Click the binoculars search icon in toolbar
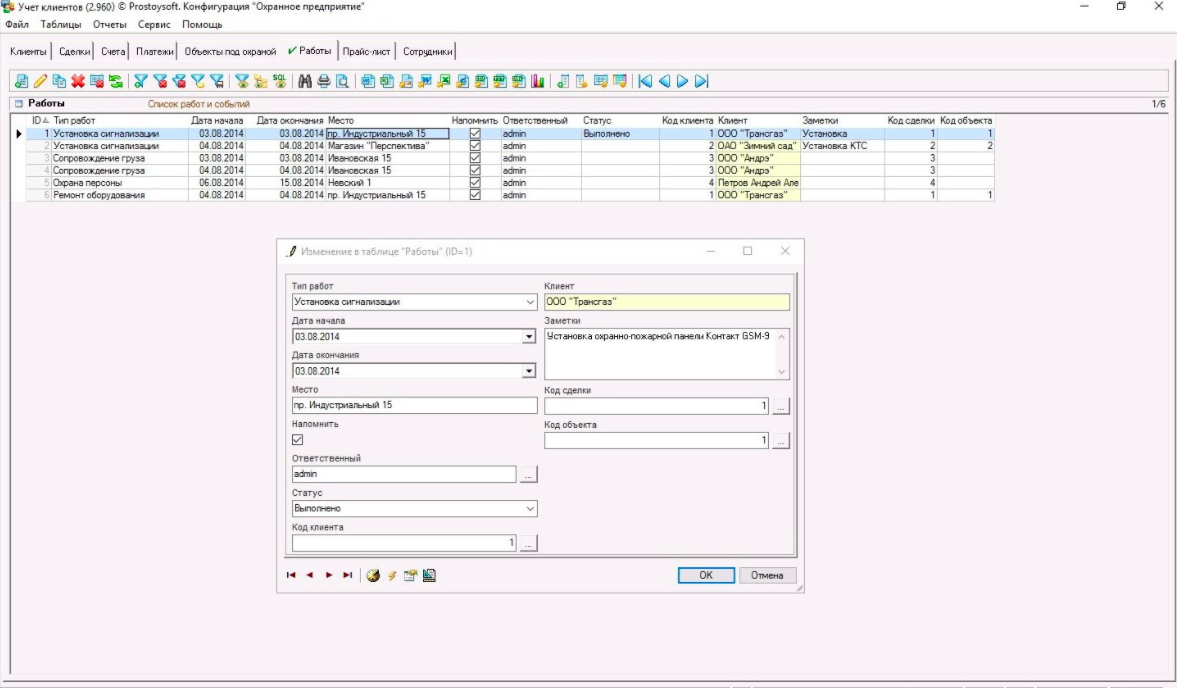 tap(307, 81)
